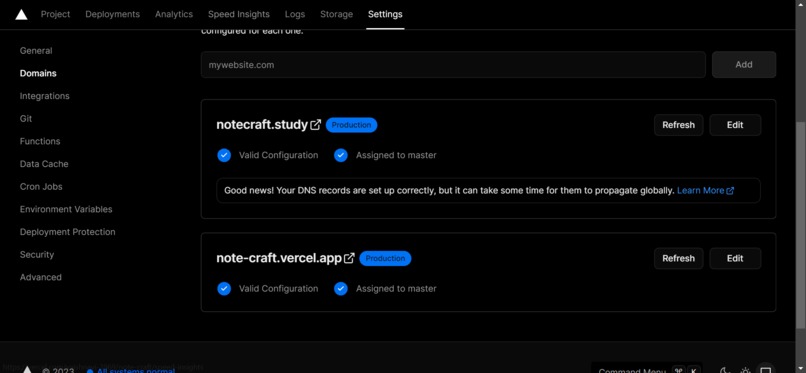
Task: Focus the mywebsite.com domain input field
Action: (453, 65)
